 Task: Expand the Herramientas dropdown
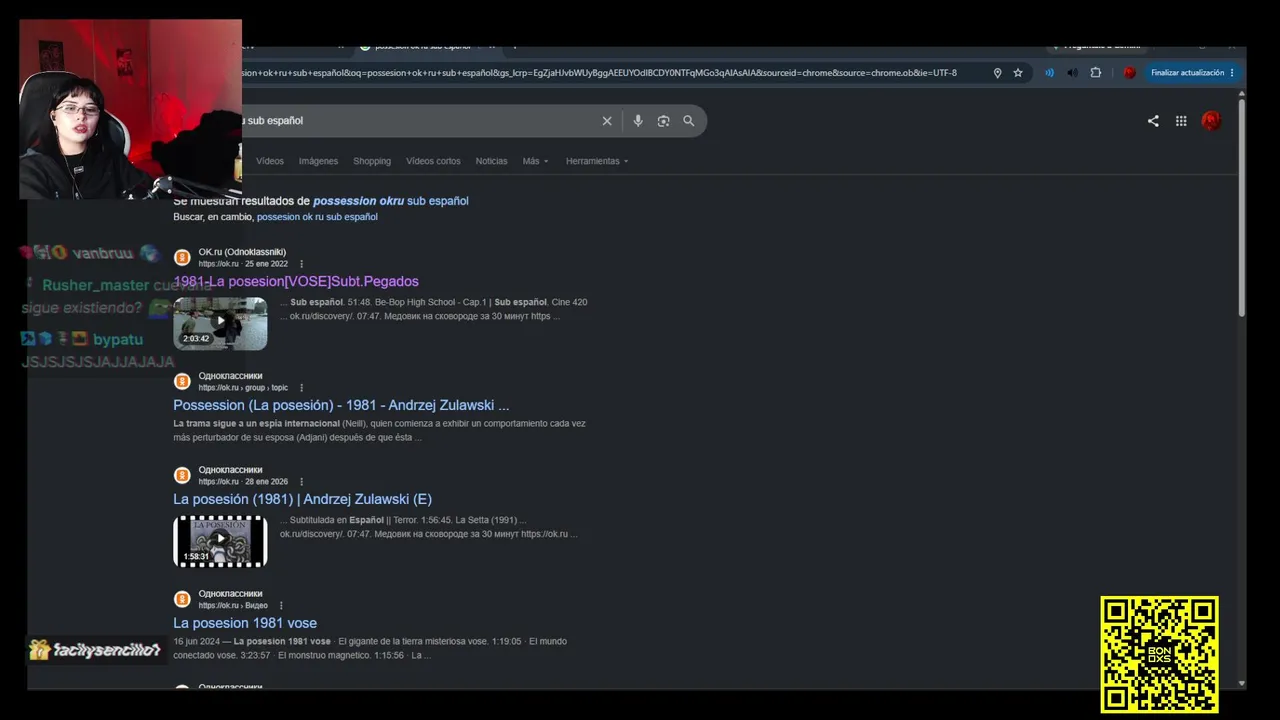coord(597,161)
